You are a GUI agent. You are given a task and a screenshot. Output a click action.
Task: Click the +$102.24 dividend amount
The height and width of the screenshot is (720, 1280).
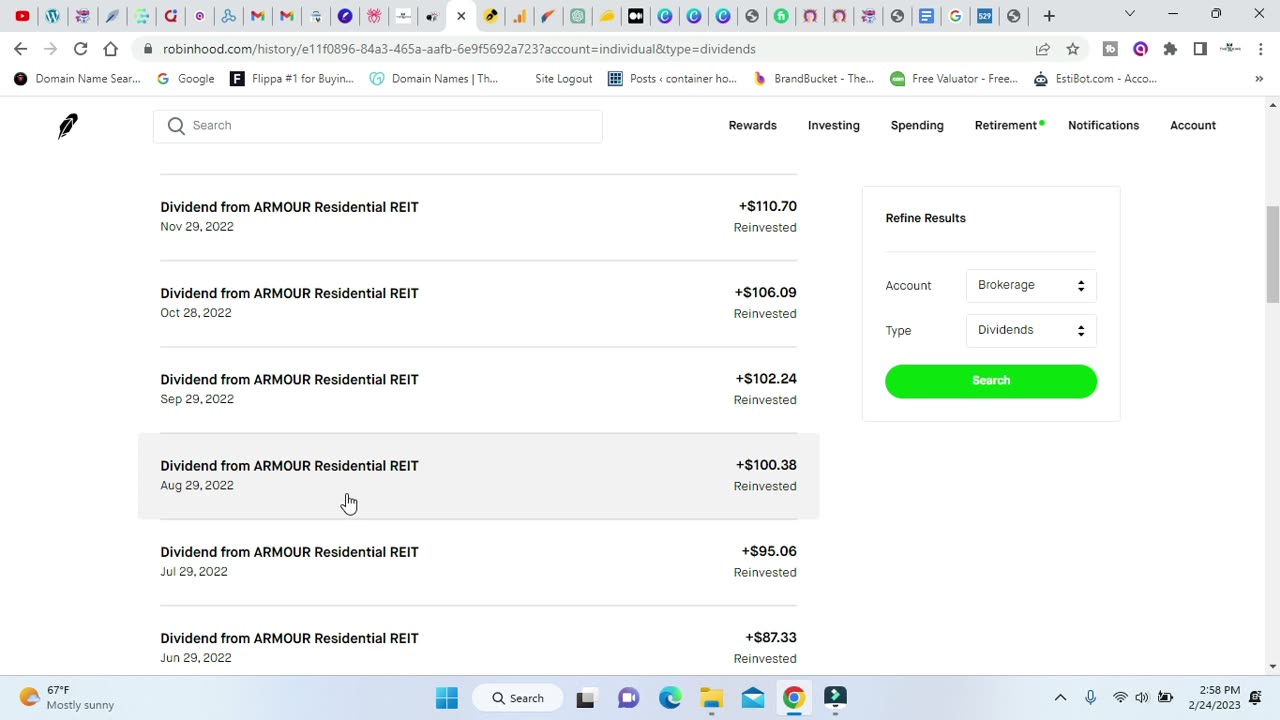coord(766,378)
